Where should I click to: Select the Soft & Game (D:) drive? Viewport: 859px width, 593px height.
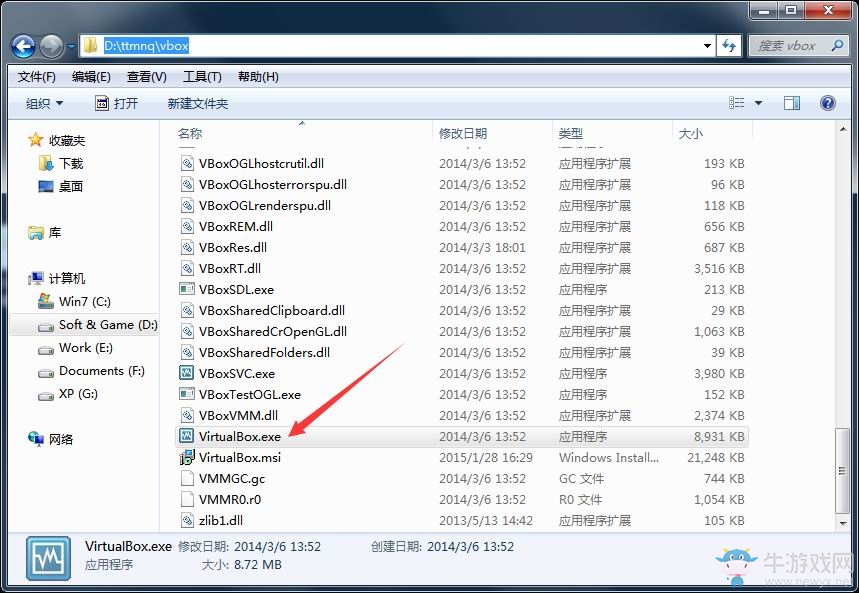tap(108, 324)
